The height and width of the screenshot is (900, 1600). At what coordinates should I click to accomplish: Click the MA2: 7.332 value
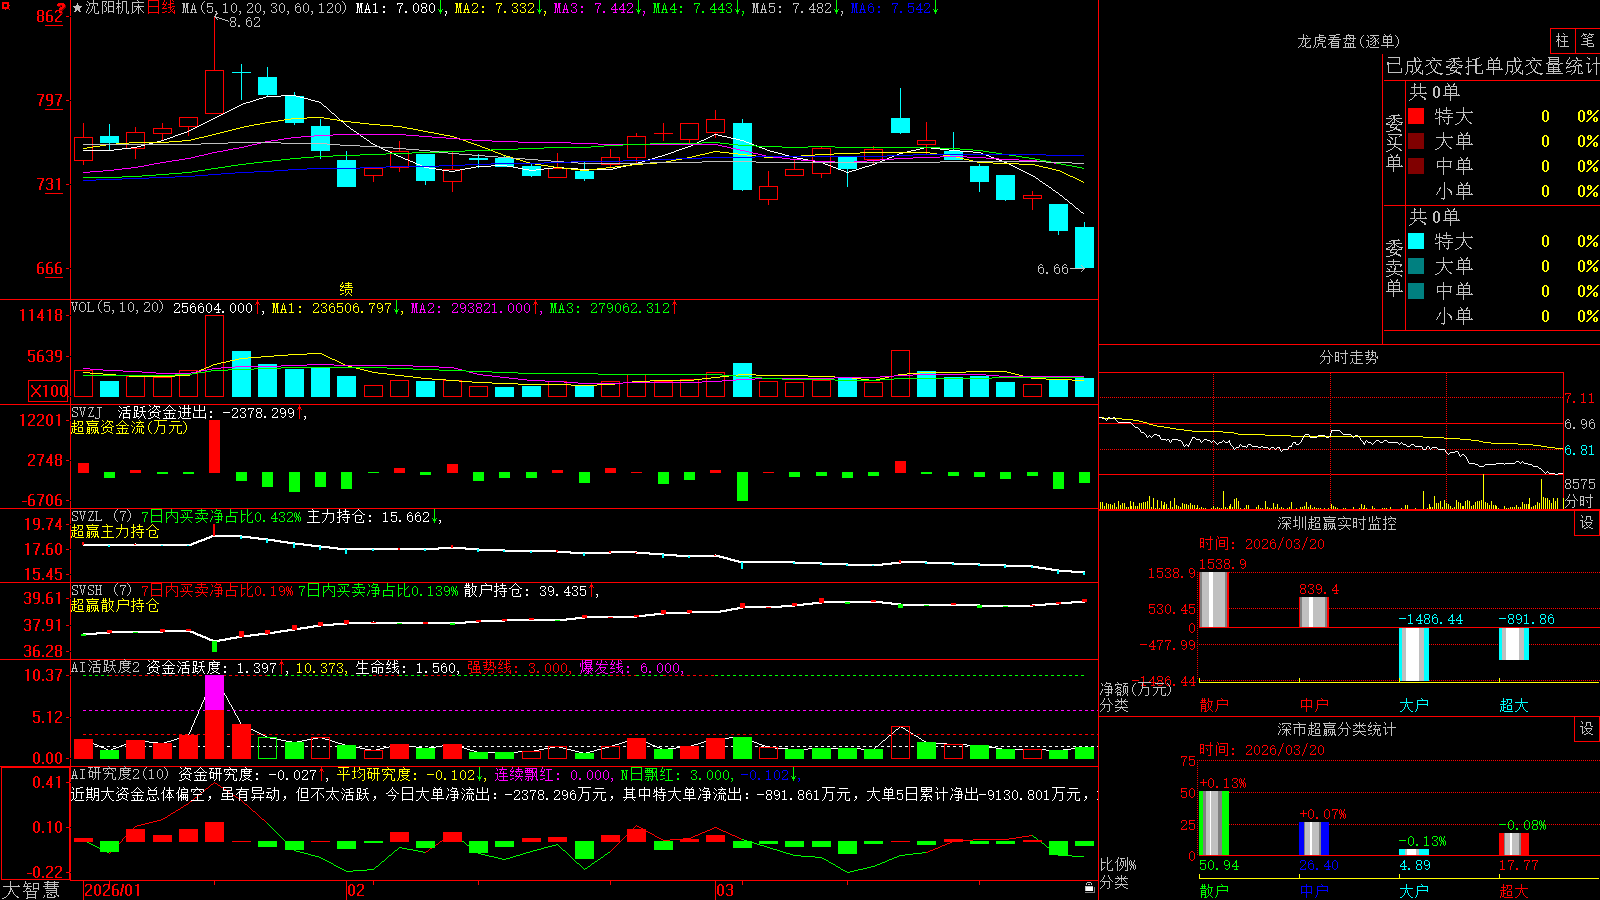[495, 8]
